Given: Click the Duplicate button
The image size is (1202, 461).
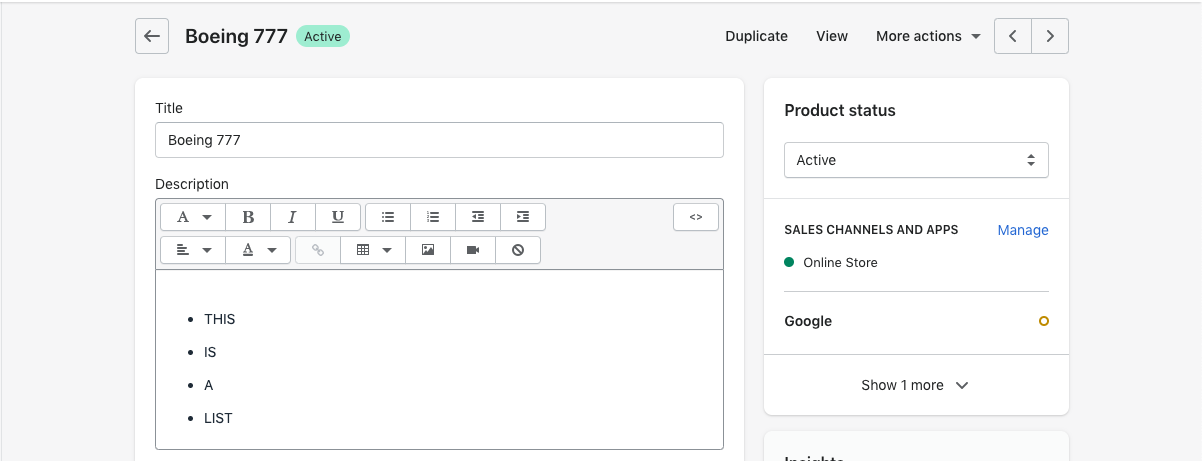Looking at the screenshot, I should pos(756,36).
